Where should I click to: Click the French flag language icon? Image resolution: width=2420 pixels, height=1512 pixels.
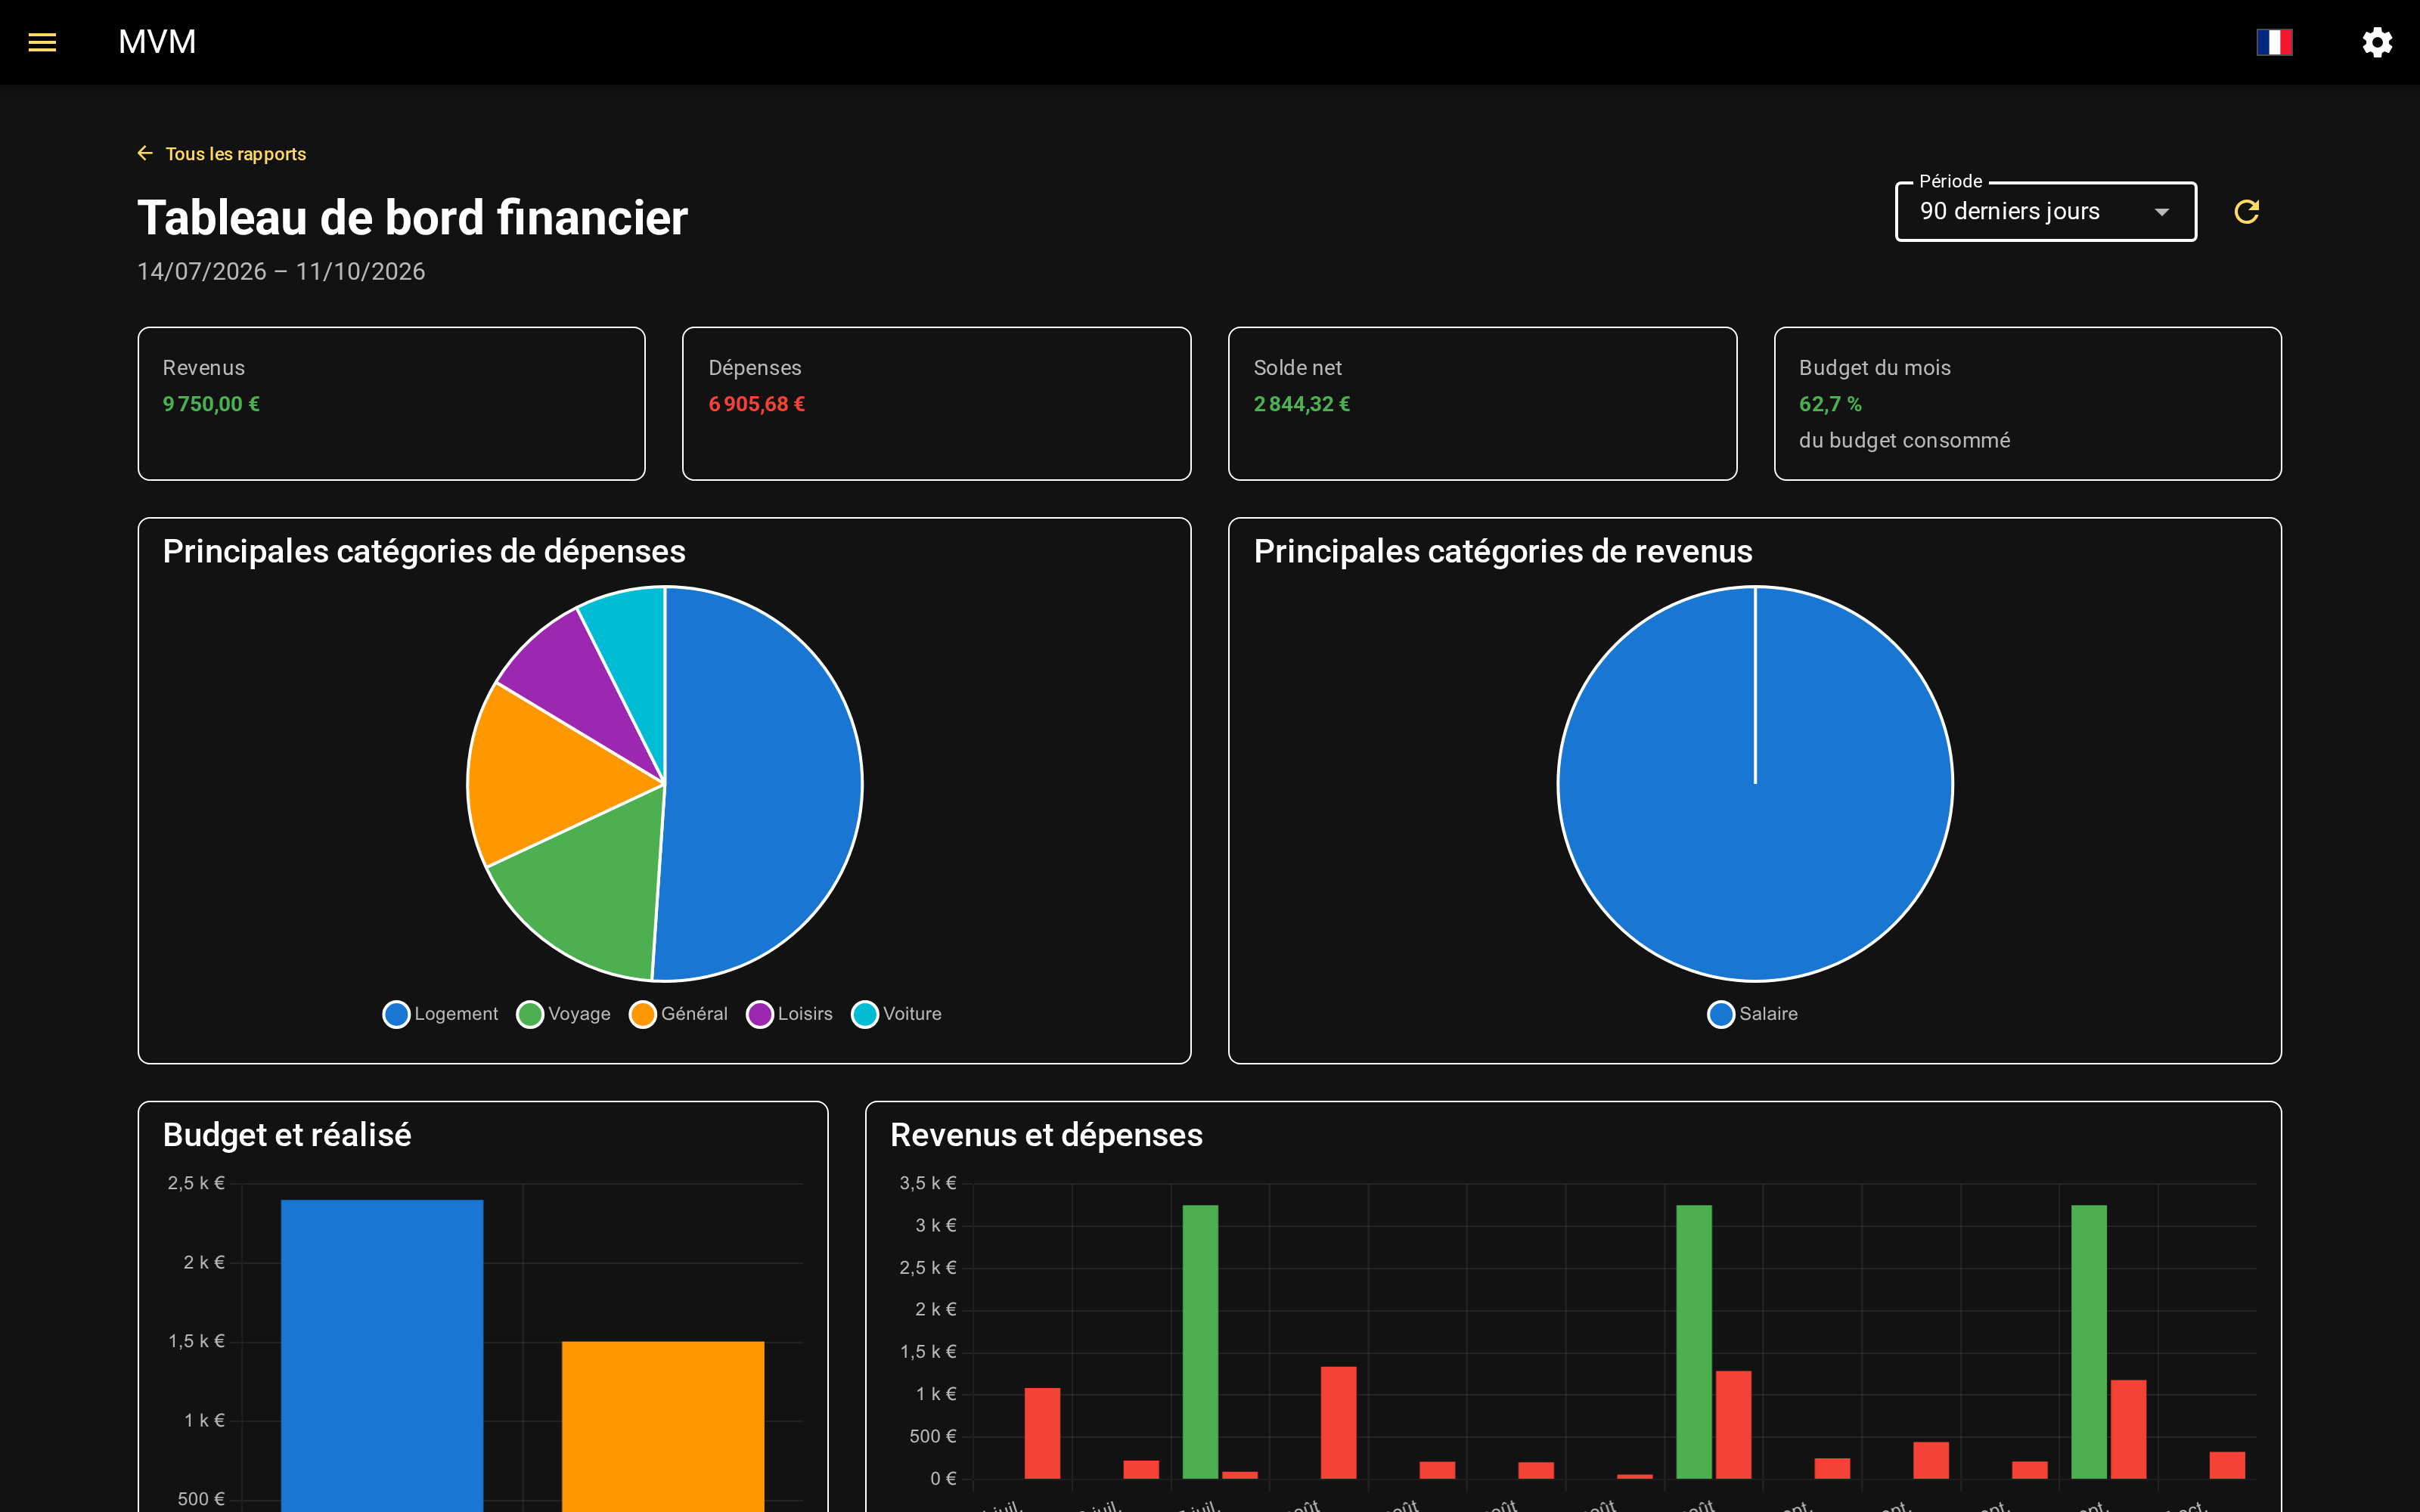[2274, 42]
